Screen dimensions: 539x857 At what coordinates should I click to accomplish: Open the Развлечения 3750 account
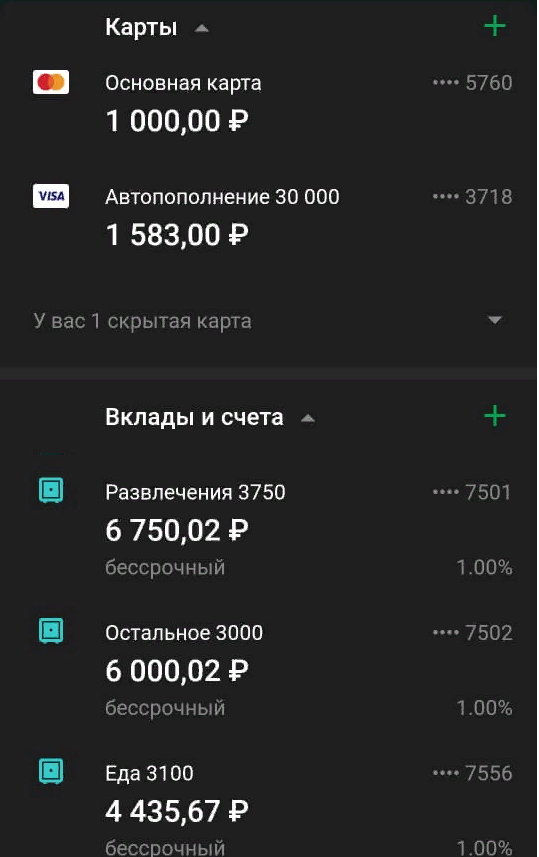[x=270, y=529]
